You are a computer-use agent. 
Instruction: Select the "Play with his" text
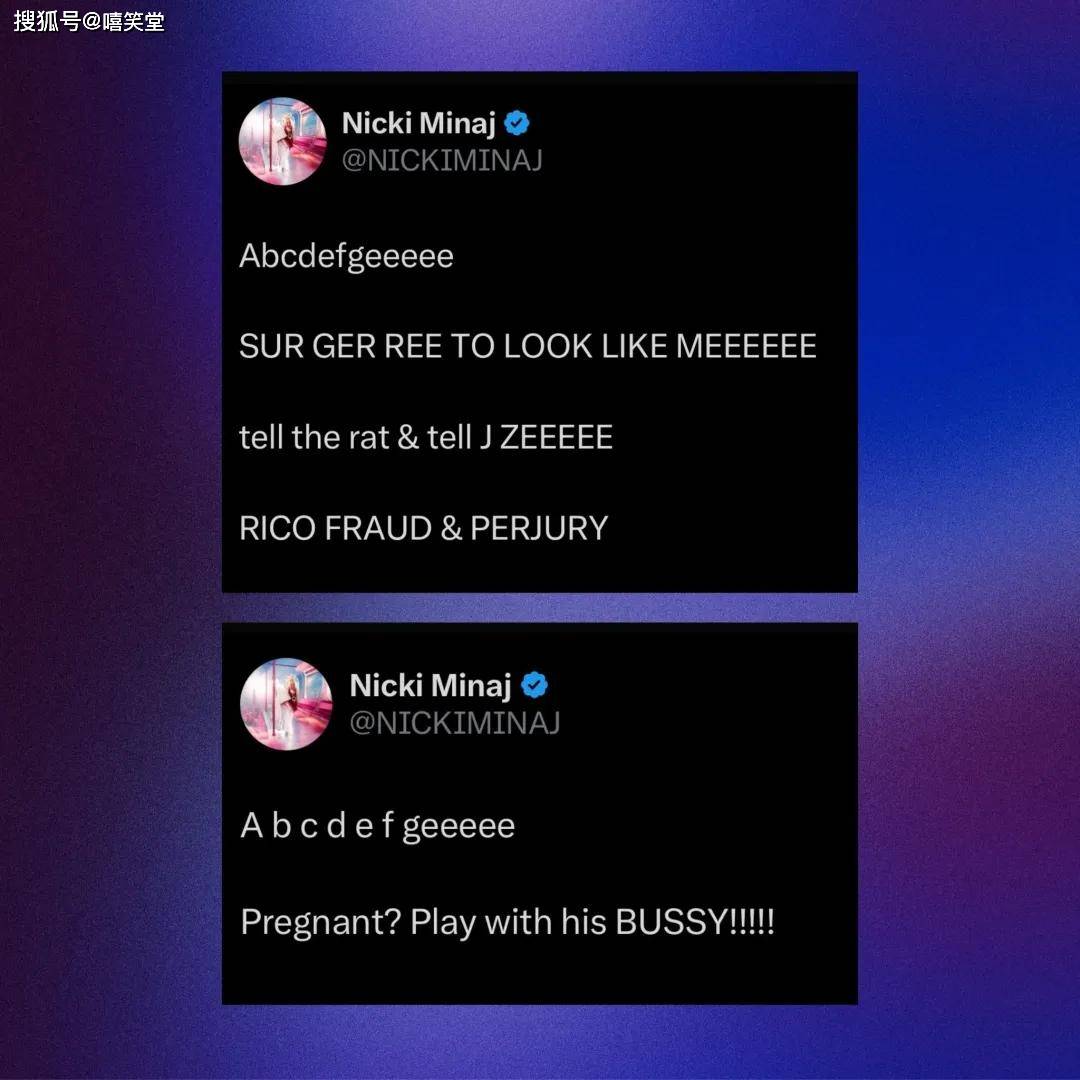(508, 923)
